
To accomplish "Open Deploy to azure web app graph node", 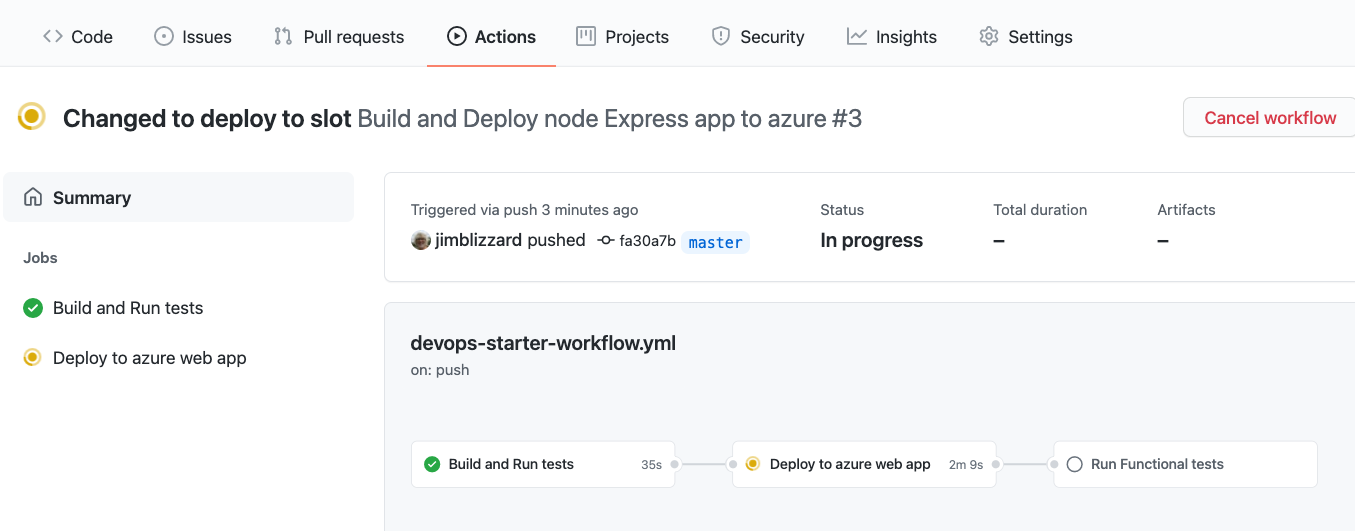I will [x=864, y=464].
